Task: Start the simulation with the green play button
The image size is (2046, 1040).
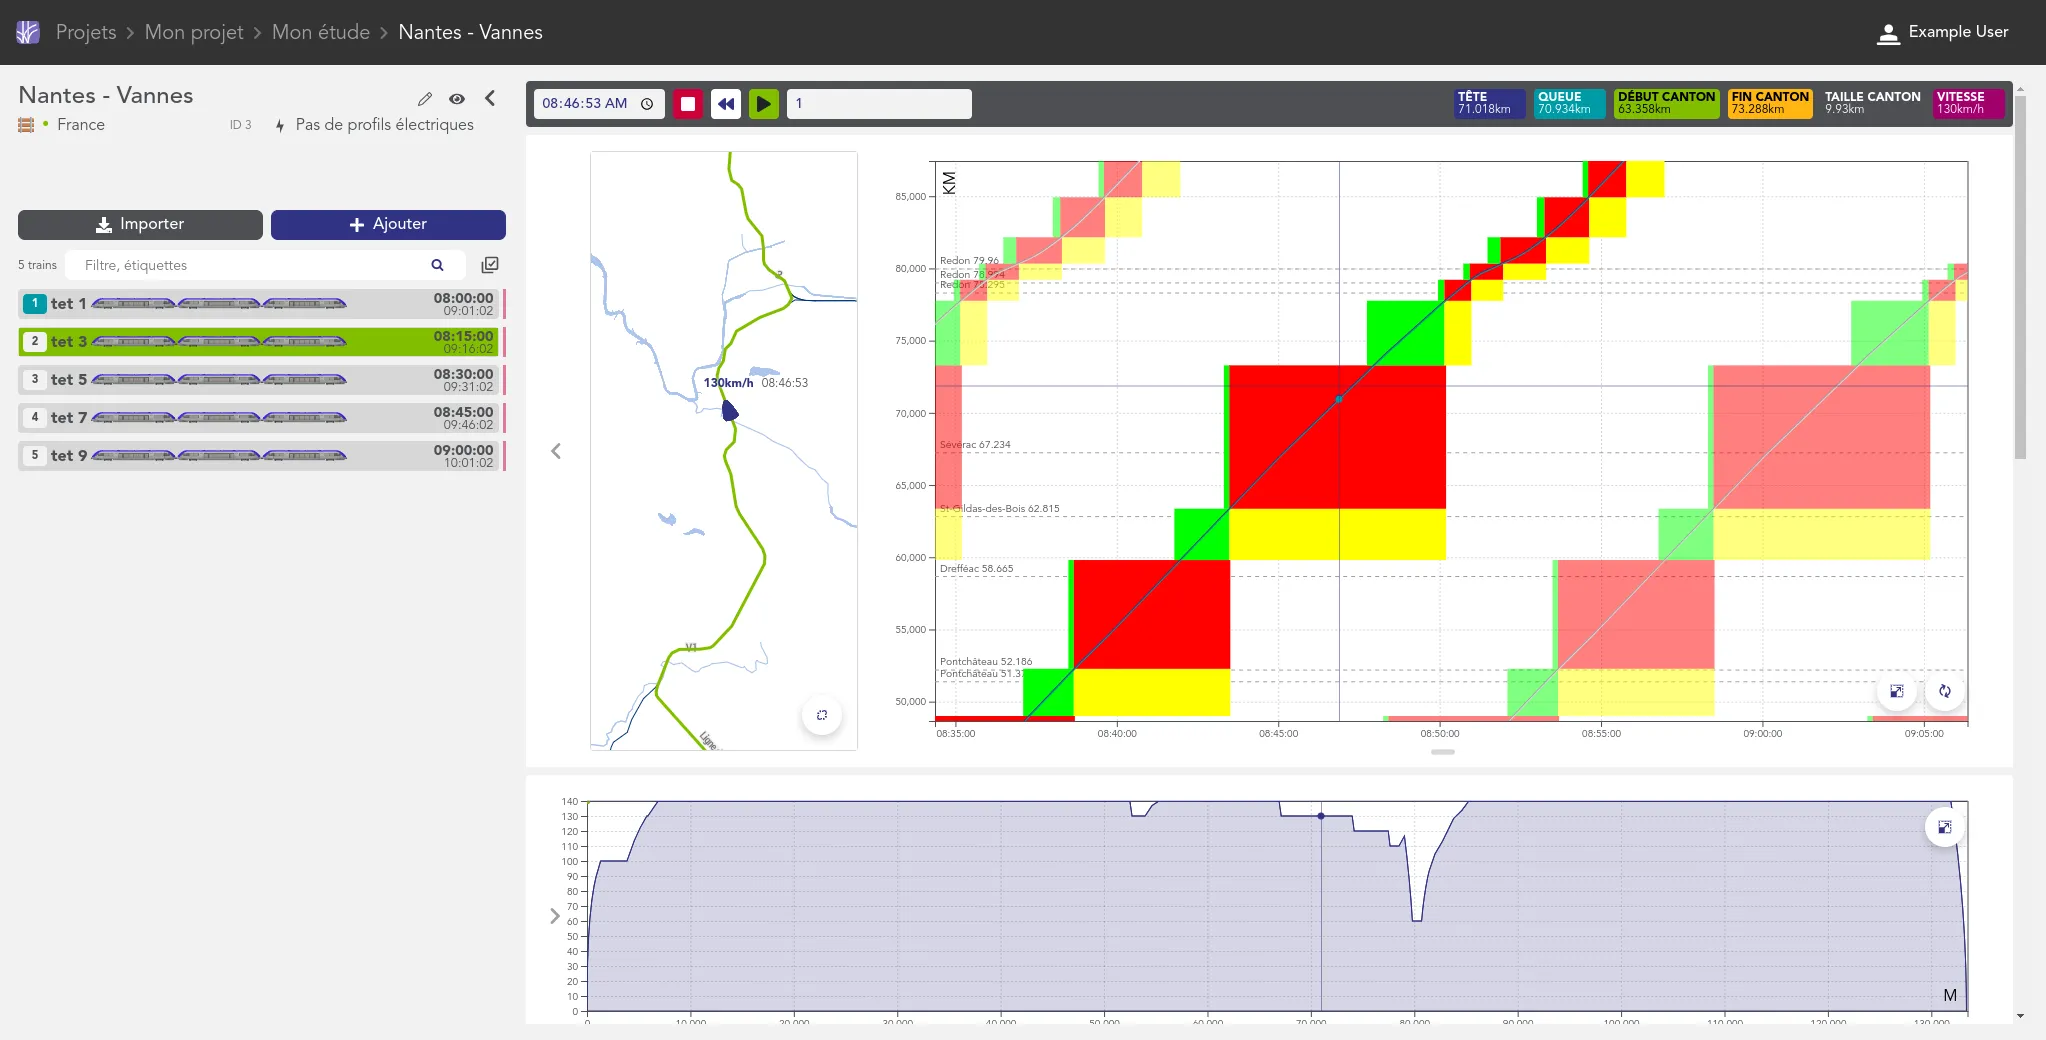Action: click(764, 104)
